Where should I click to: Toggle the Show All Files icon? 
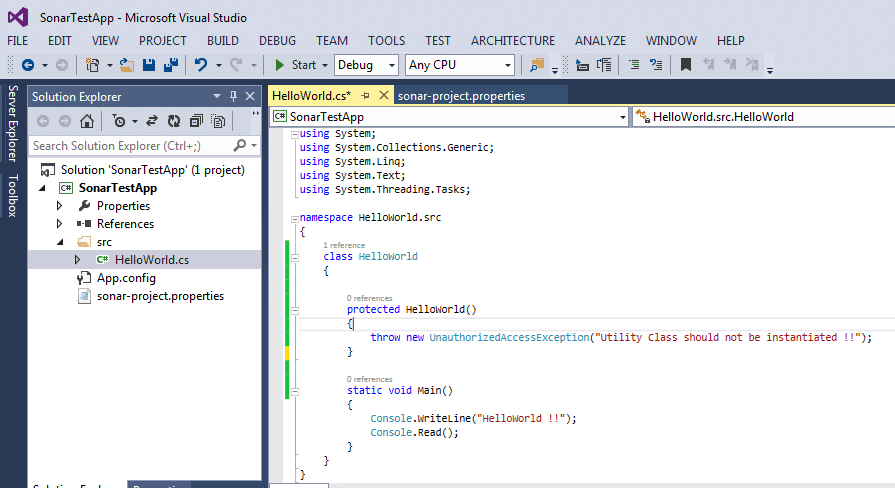[x=218, y=121]
